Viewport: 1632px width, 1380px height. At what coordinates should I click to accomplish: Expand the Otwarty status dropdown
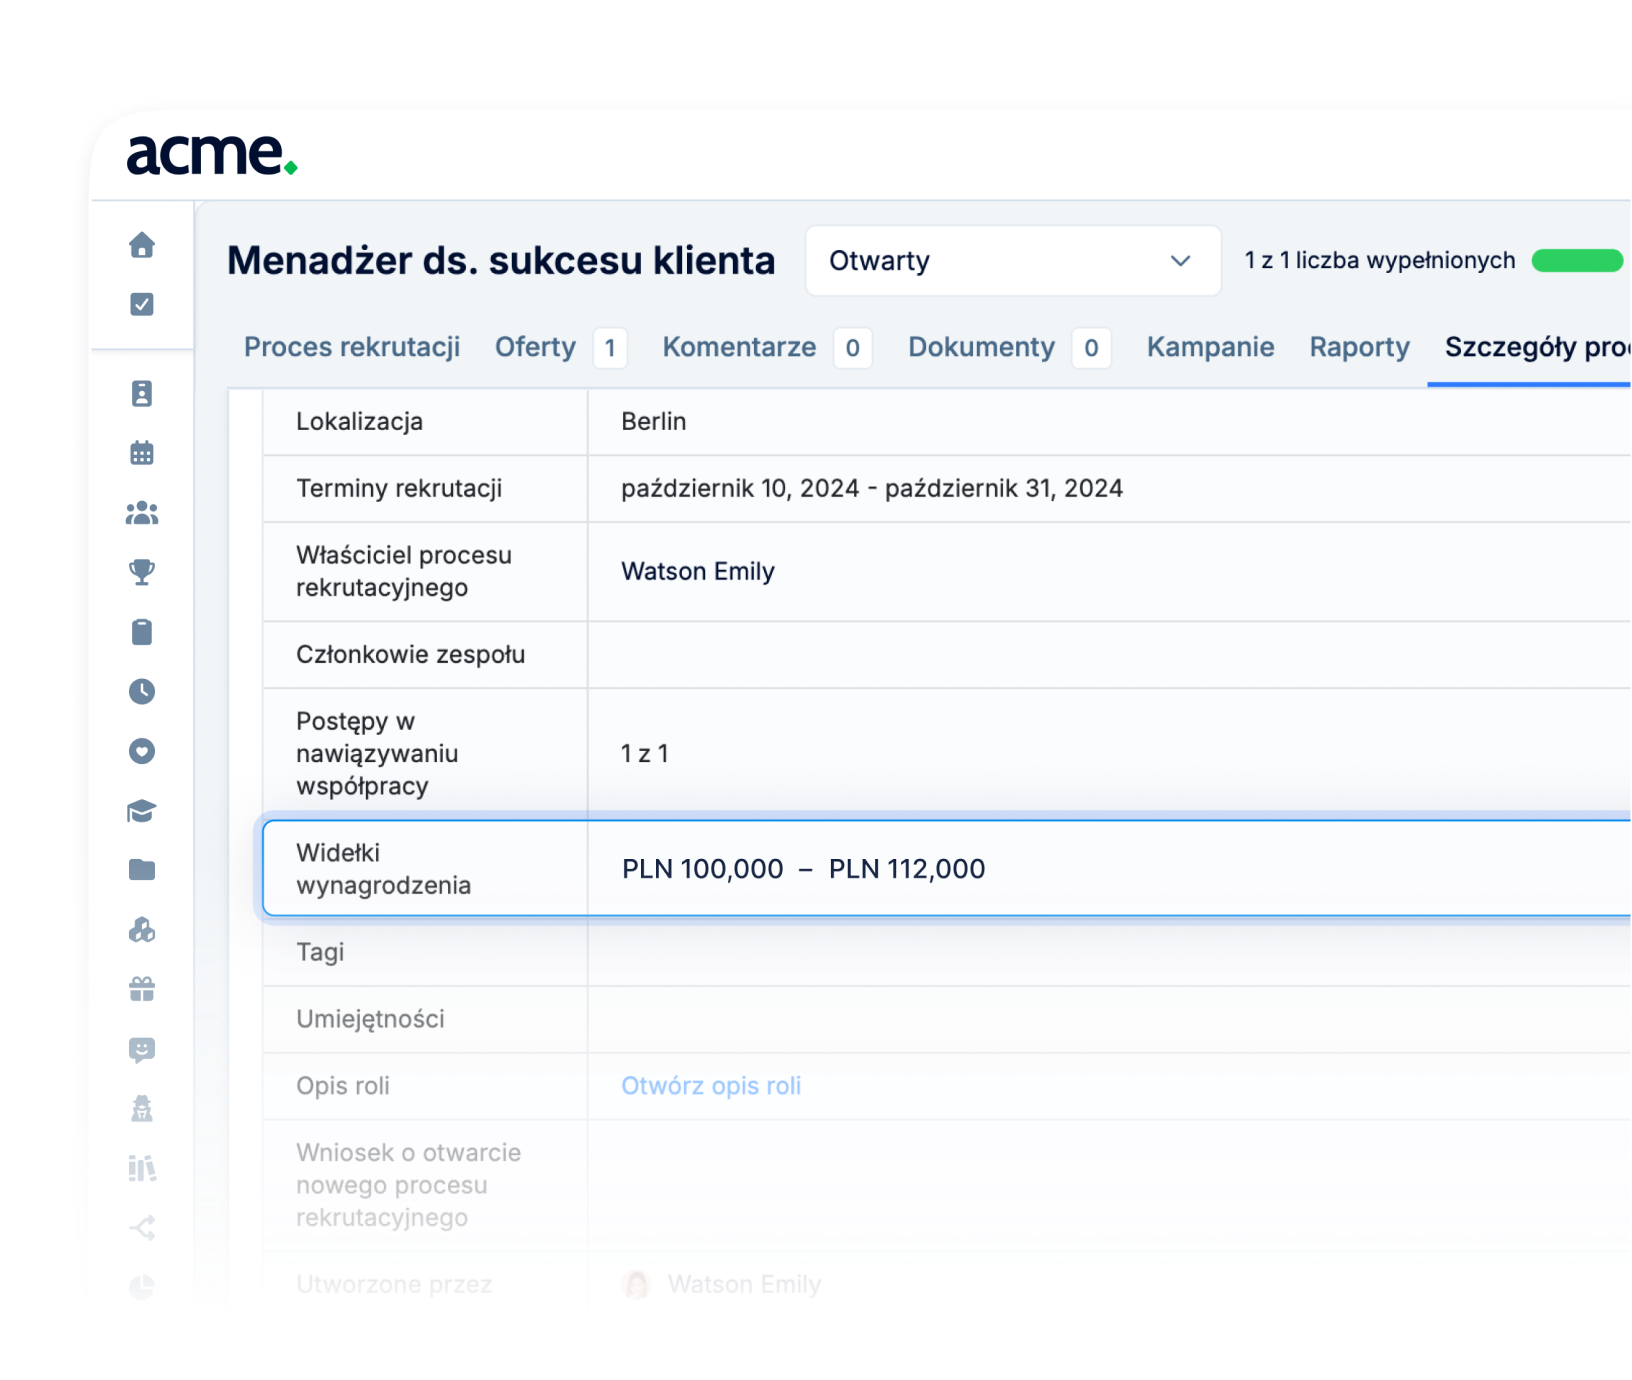[x=1012, y=261]
